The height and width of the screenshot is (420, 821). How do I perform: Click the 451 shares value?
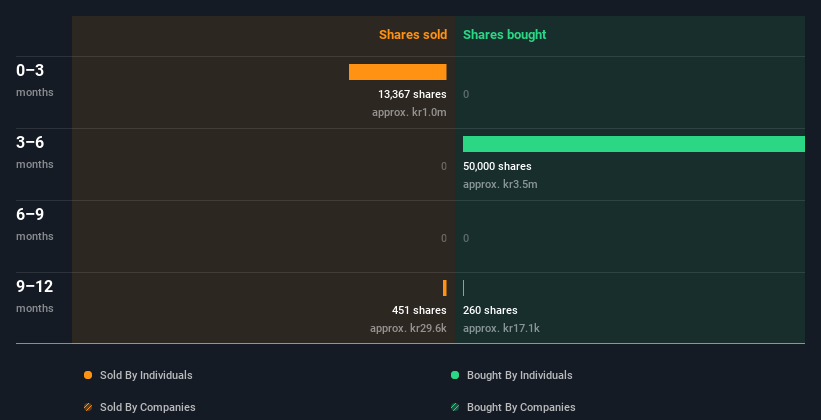[x=419, y=311]
